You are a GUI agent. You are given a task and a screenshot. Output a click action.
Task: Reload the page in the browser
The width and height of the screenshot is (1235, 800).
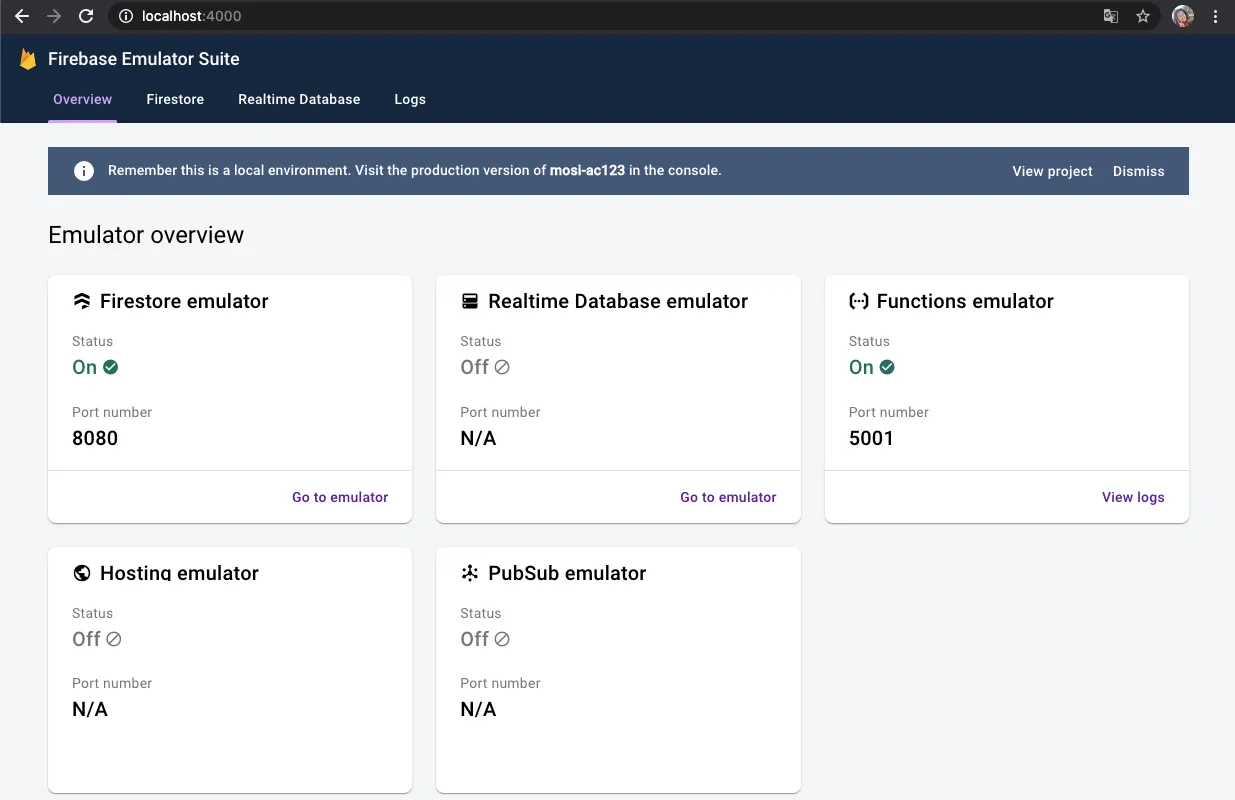pyautogui.click(x=86, y=16)
